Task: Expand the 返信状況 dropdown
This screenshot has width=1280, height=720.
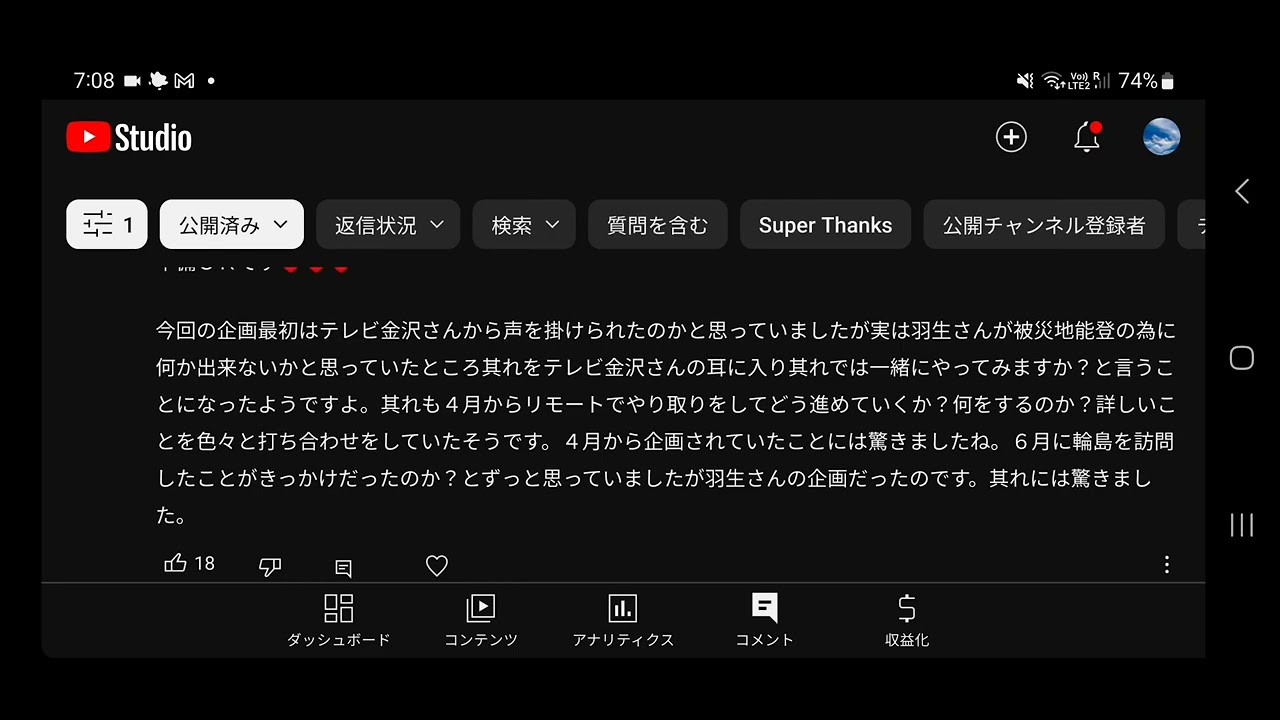Action: click(388, 225)
